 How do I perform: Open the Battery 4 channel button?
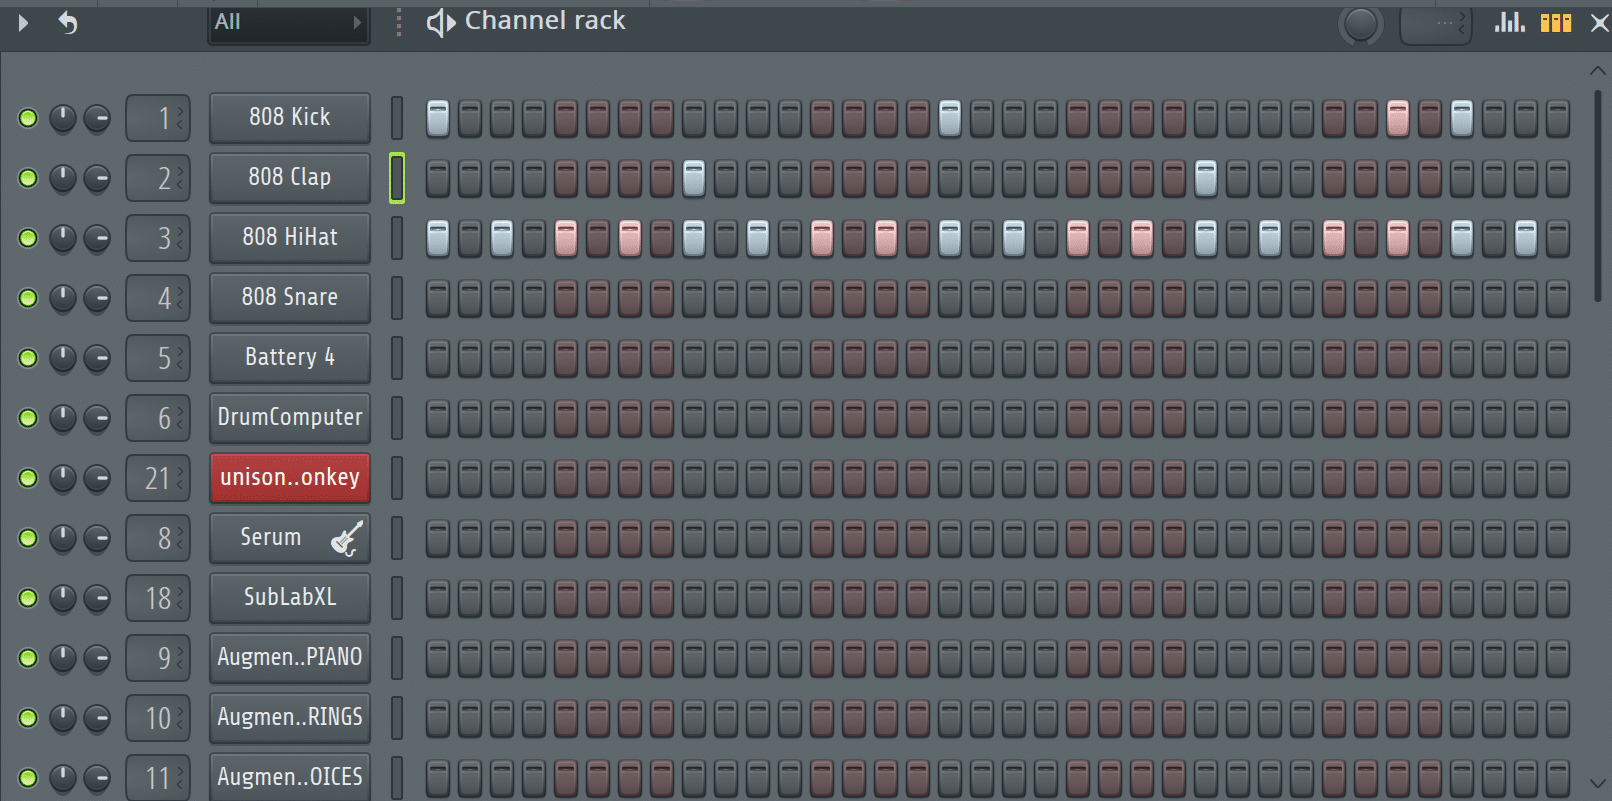click(290, 358)
